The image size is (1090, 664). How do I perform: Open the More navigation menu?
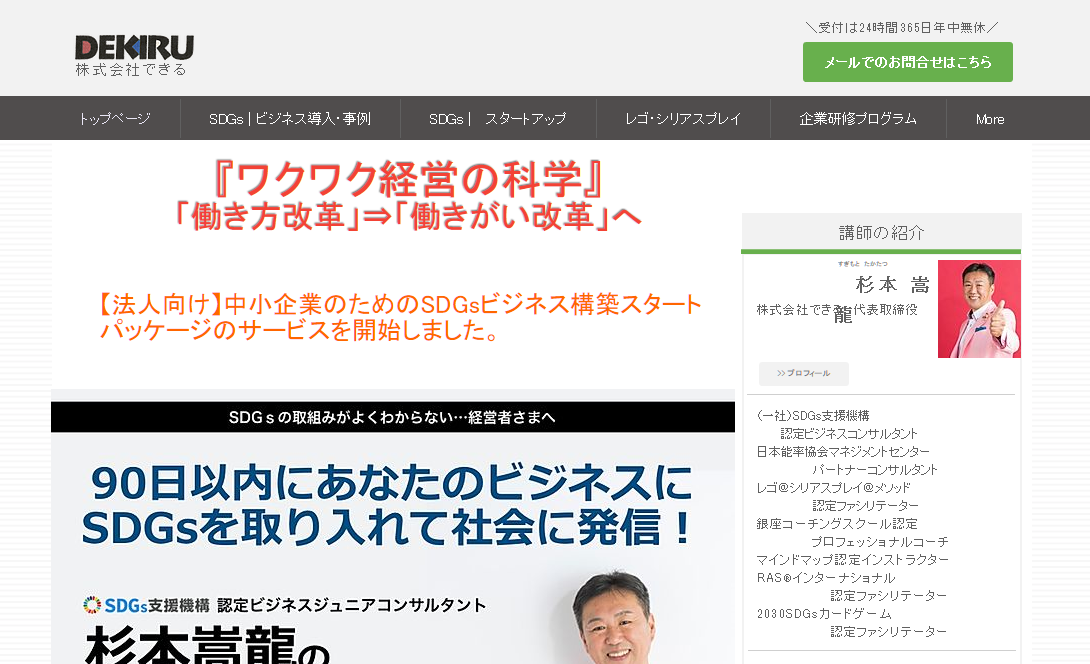point(988,119)
